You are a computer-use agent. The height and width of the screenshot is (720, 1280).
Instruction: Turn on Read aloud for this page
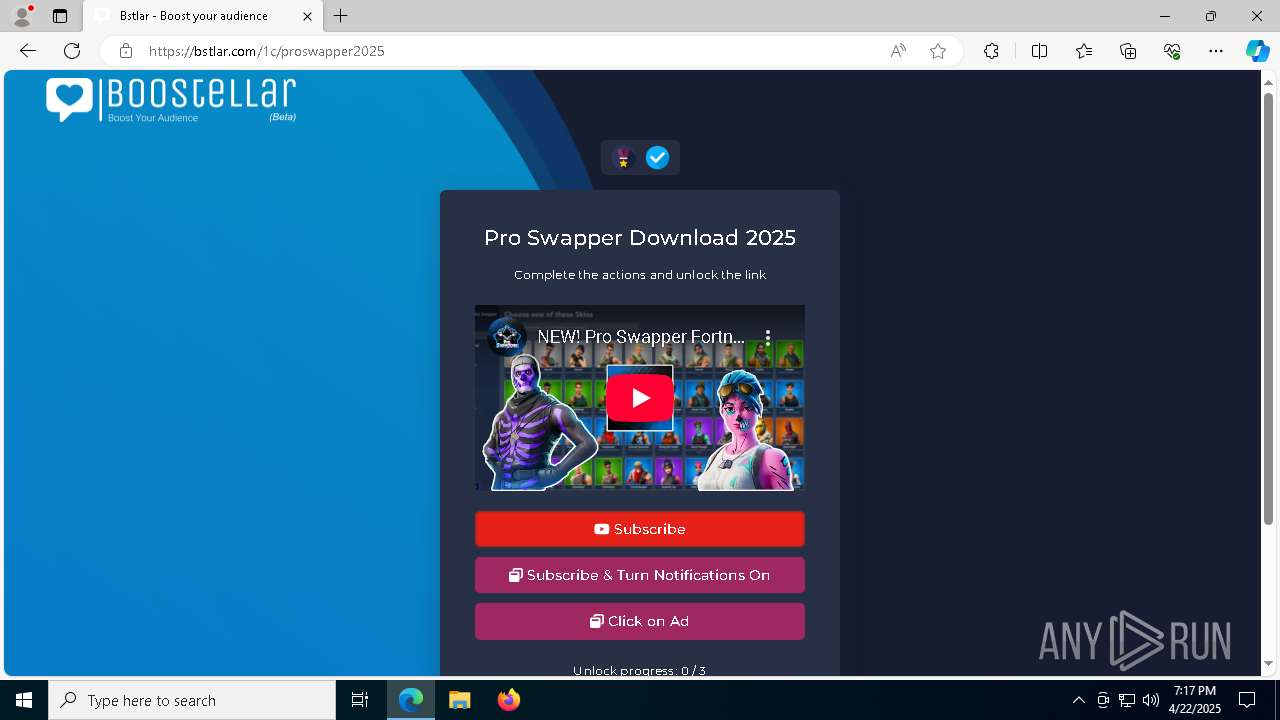898,51
